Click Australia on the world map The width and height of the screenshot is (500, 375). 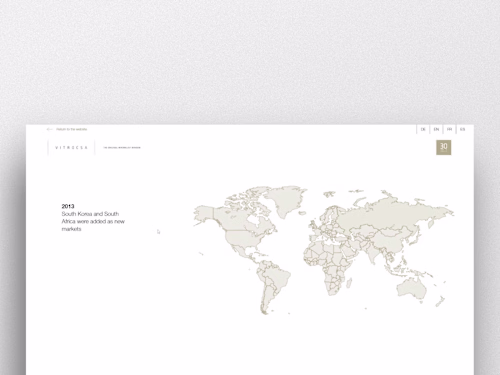click(x=412, y=289)
